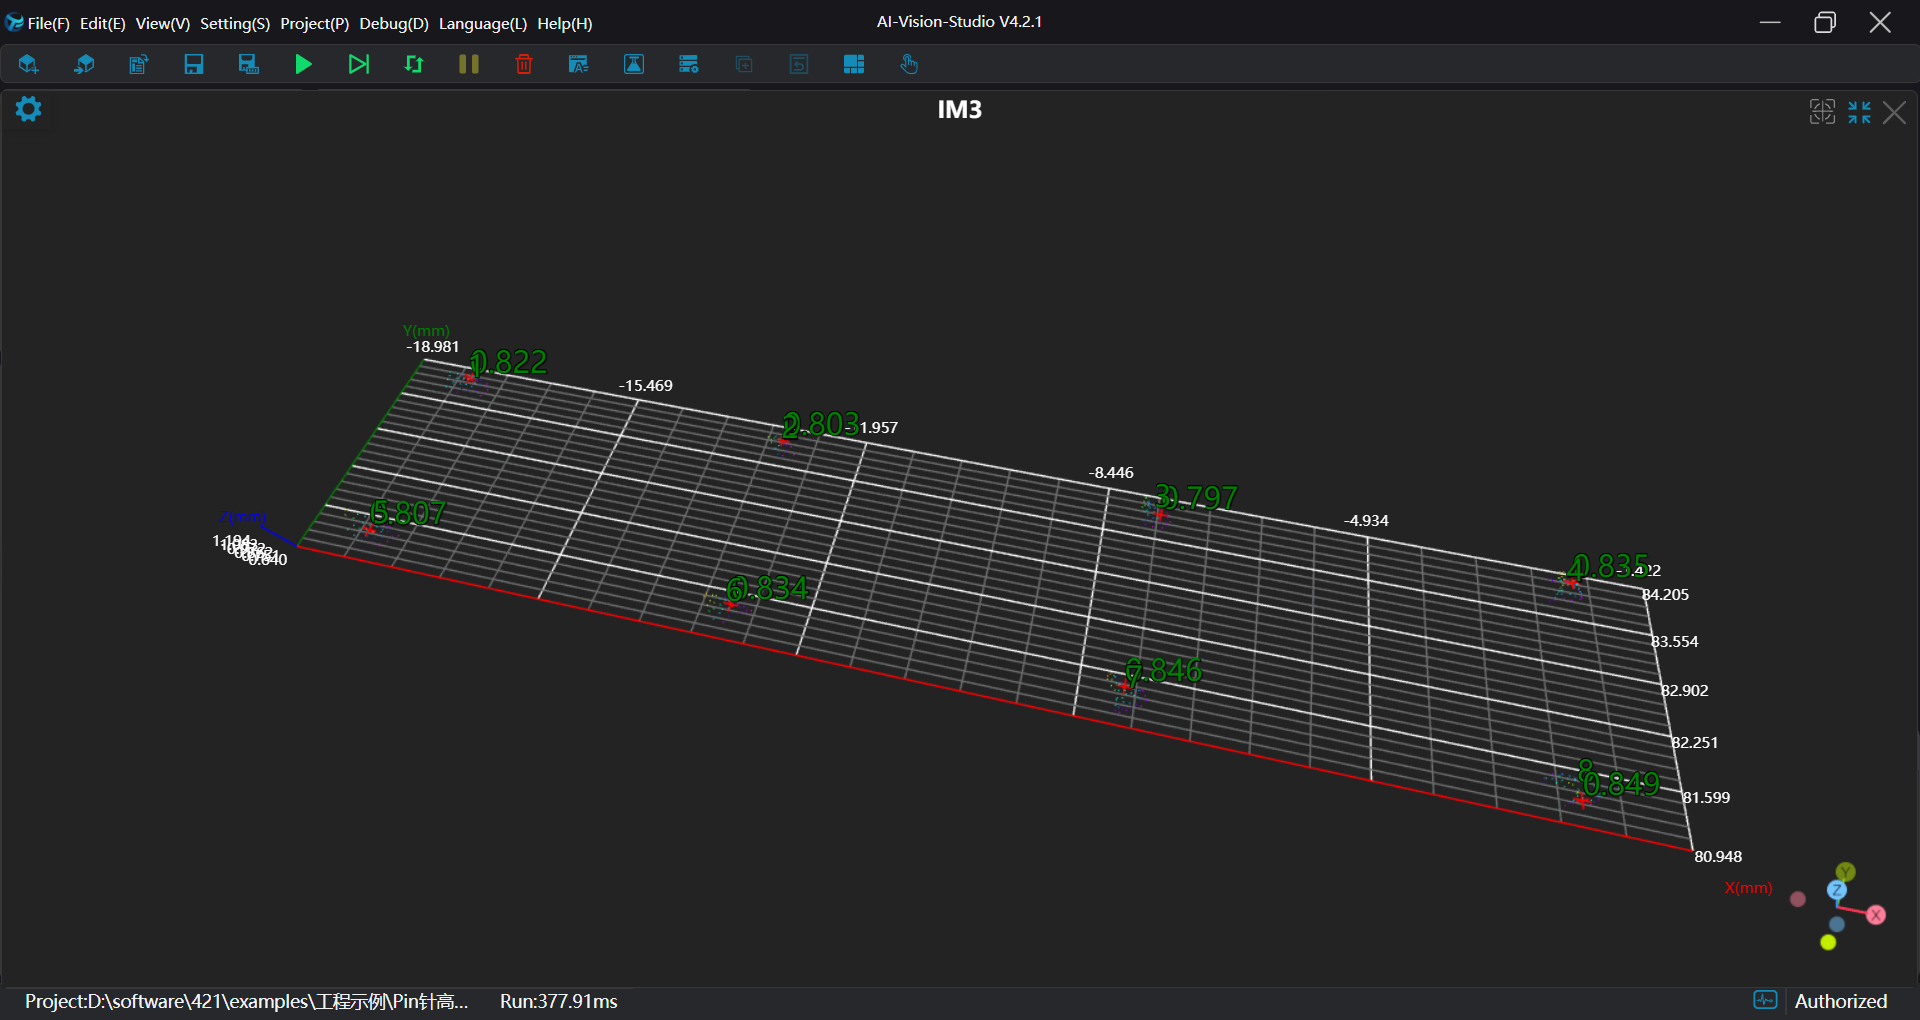Open the flask test tool icon
The width and height of the screenshot is (1920, 1020).
[633, 65]
